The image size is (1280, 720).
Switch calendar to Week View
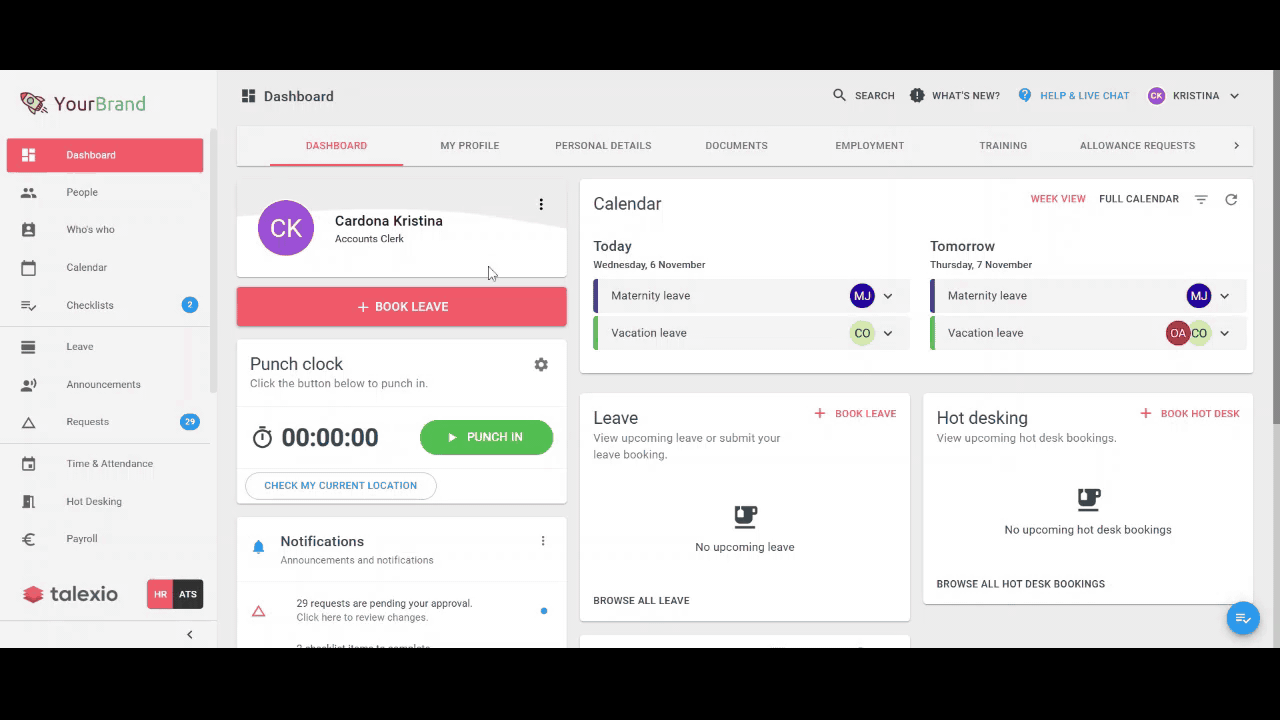[x=1058, y=199]
